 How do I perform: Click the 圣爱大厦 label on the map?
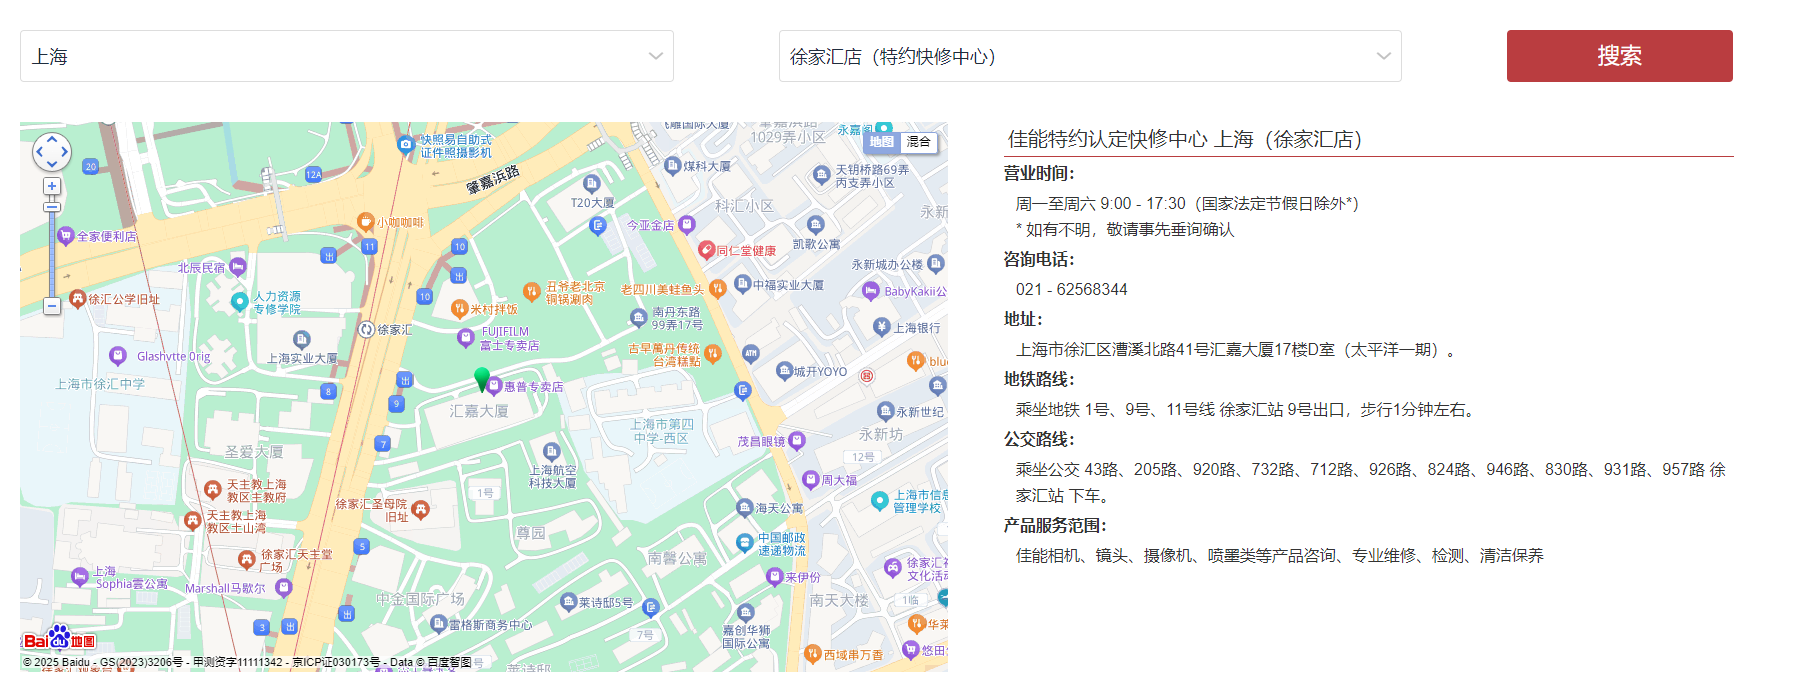click(x=254, y=452)
